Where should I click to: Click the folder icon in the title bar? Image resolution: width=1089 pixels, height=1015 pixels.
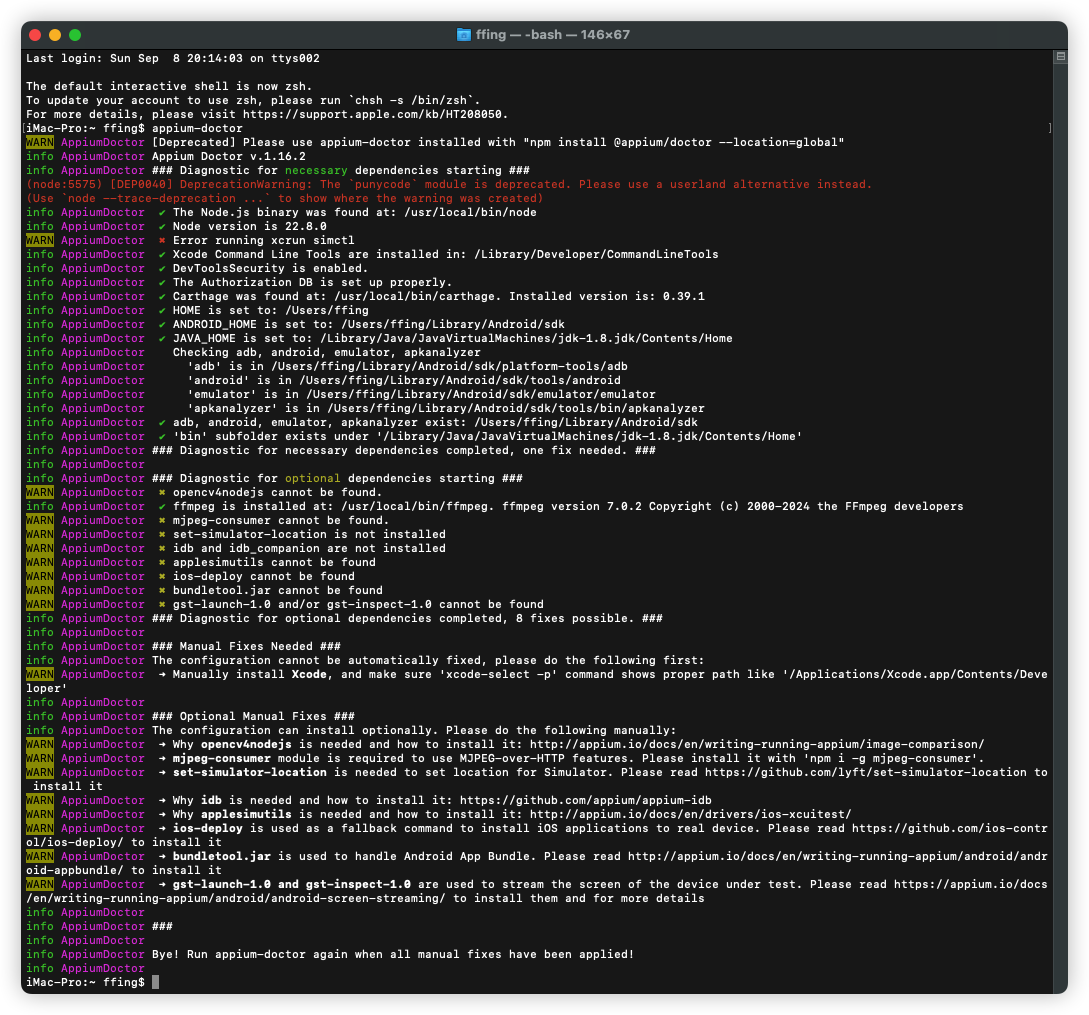tap(464, 35)
